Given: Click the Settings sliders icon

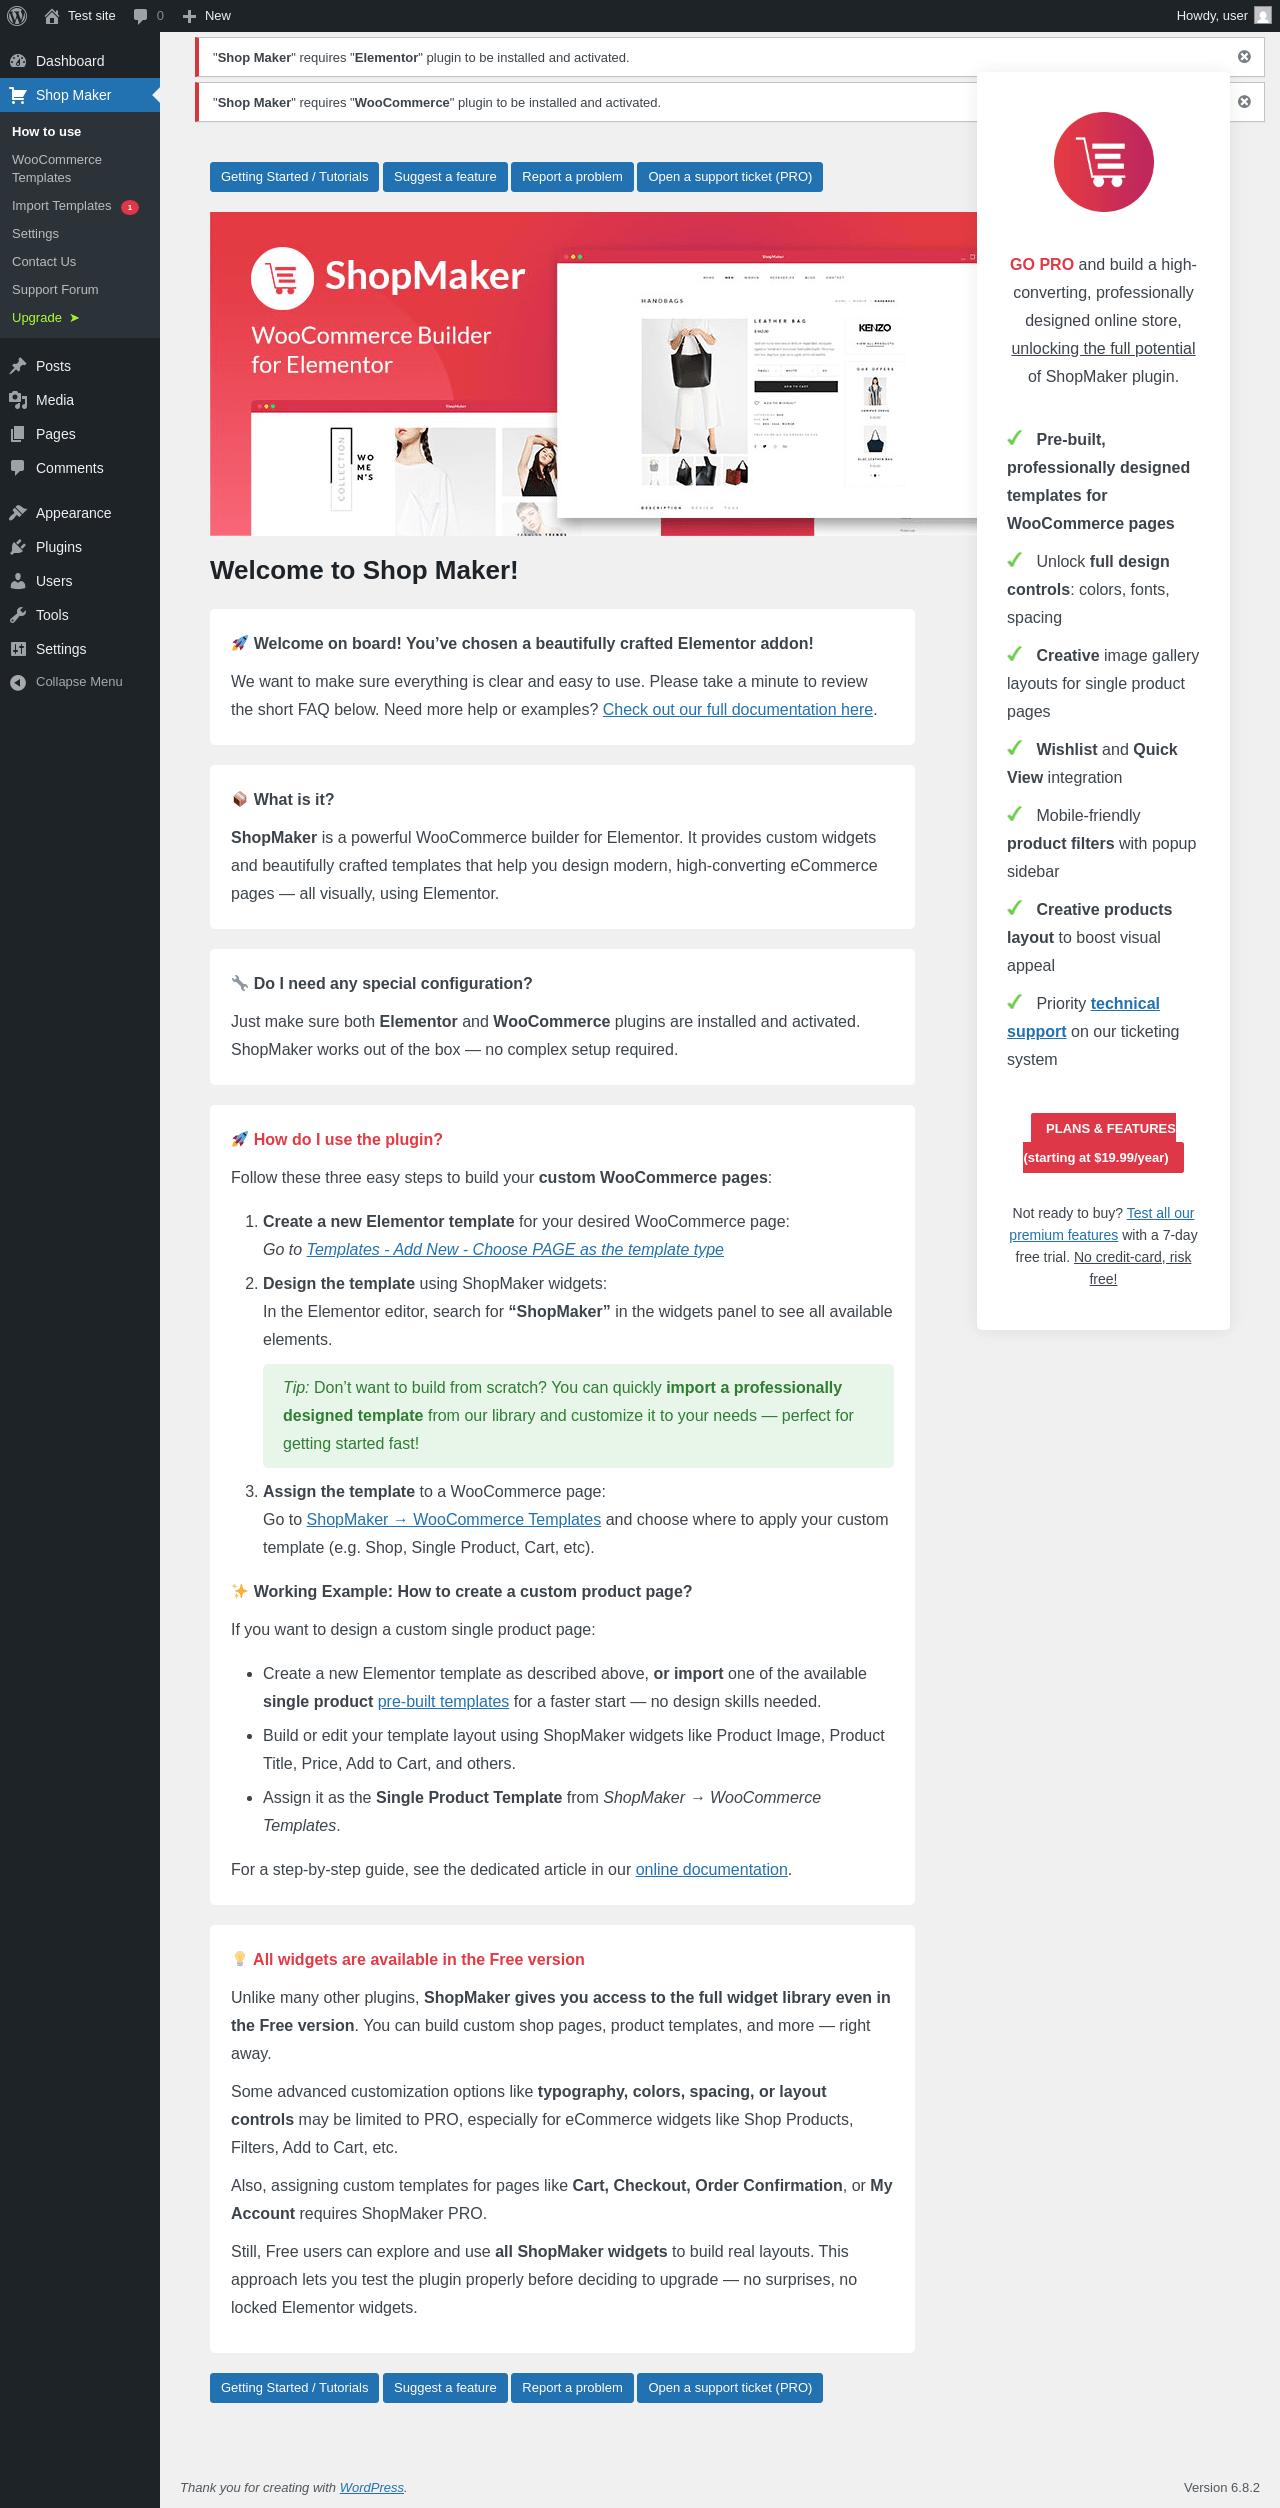Looking at the screenshot, I should click(x=18, y=649).
